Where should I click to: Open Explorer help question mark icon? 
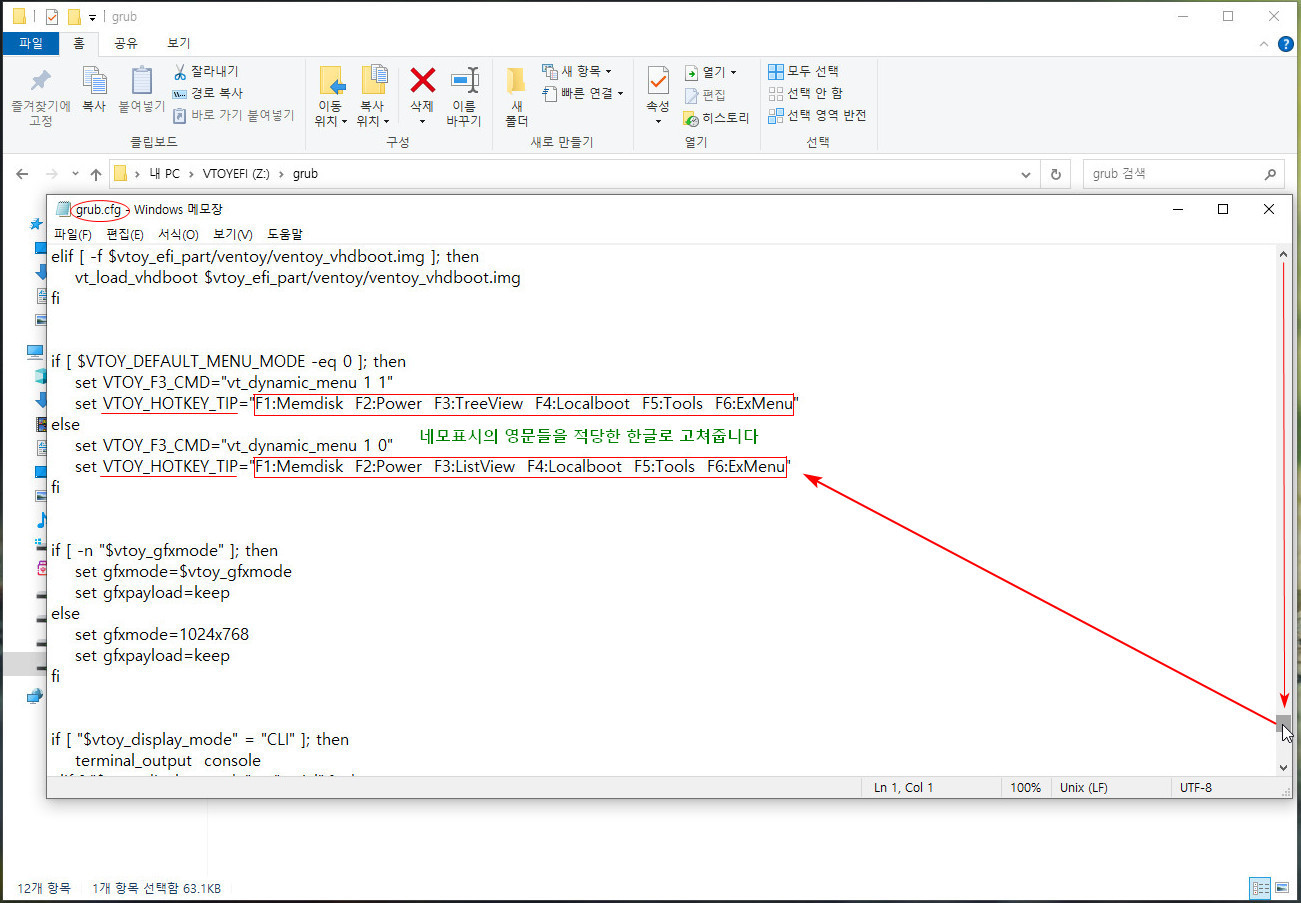1286,44
